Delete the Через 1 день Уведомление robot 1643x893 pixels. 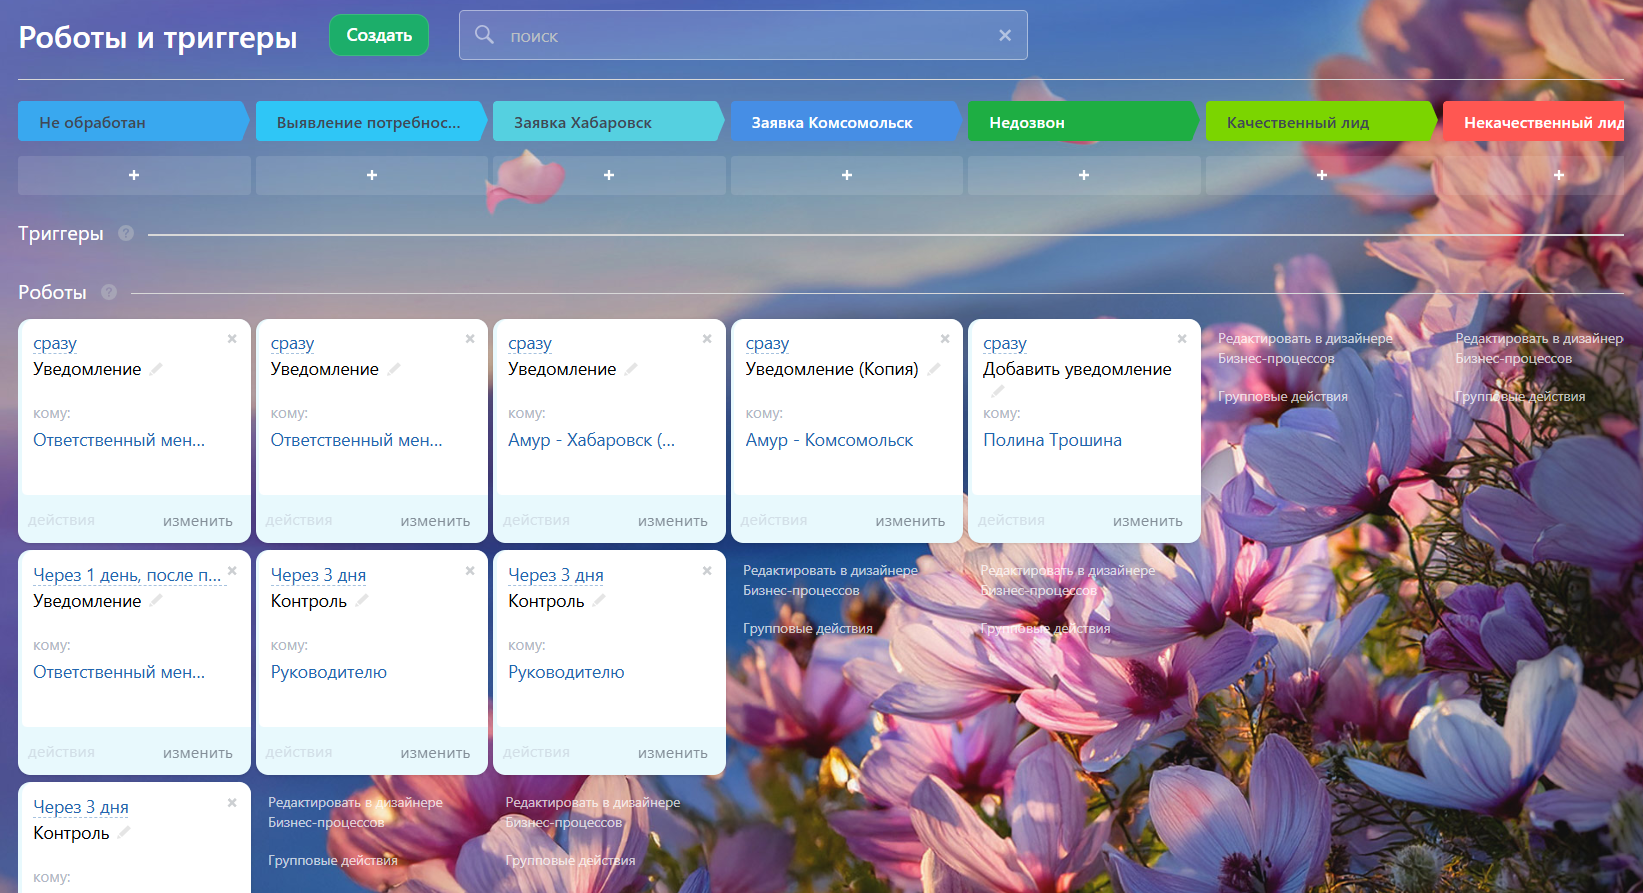coord(232,571)
